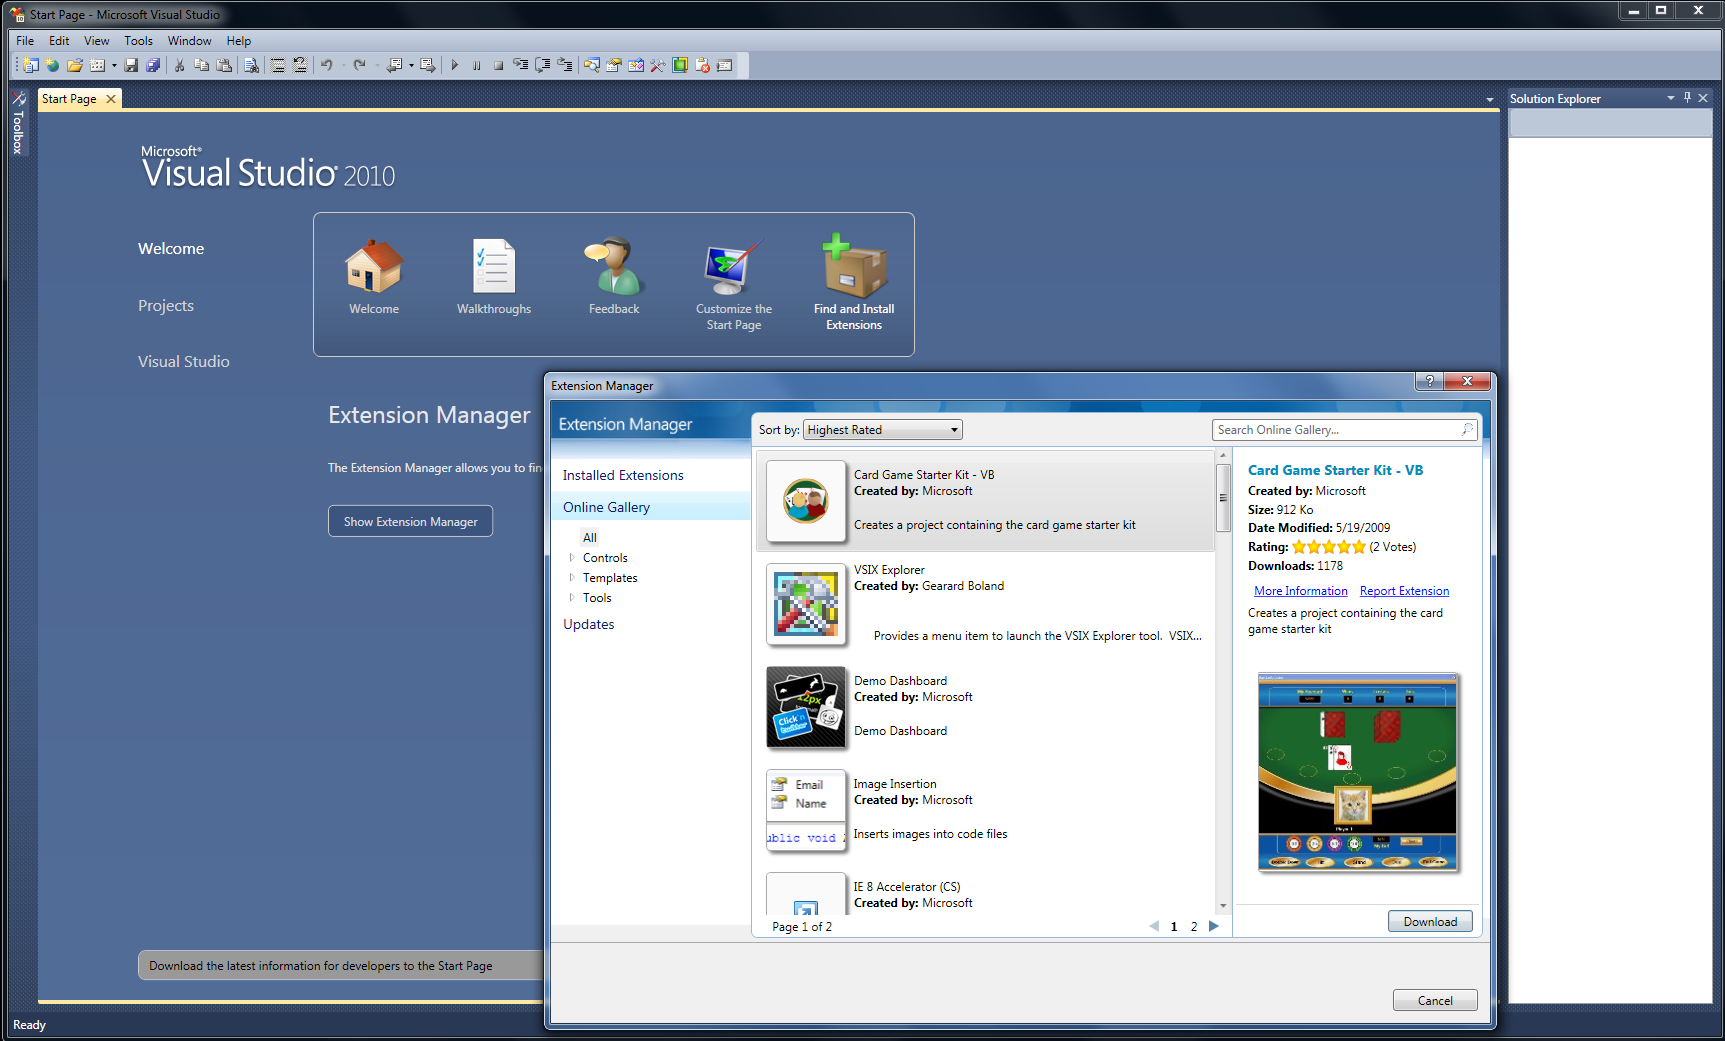Click the next page arrow in results
This screenshot has height=1041, width=1725.
(x=1214, y=926)
